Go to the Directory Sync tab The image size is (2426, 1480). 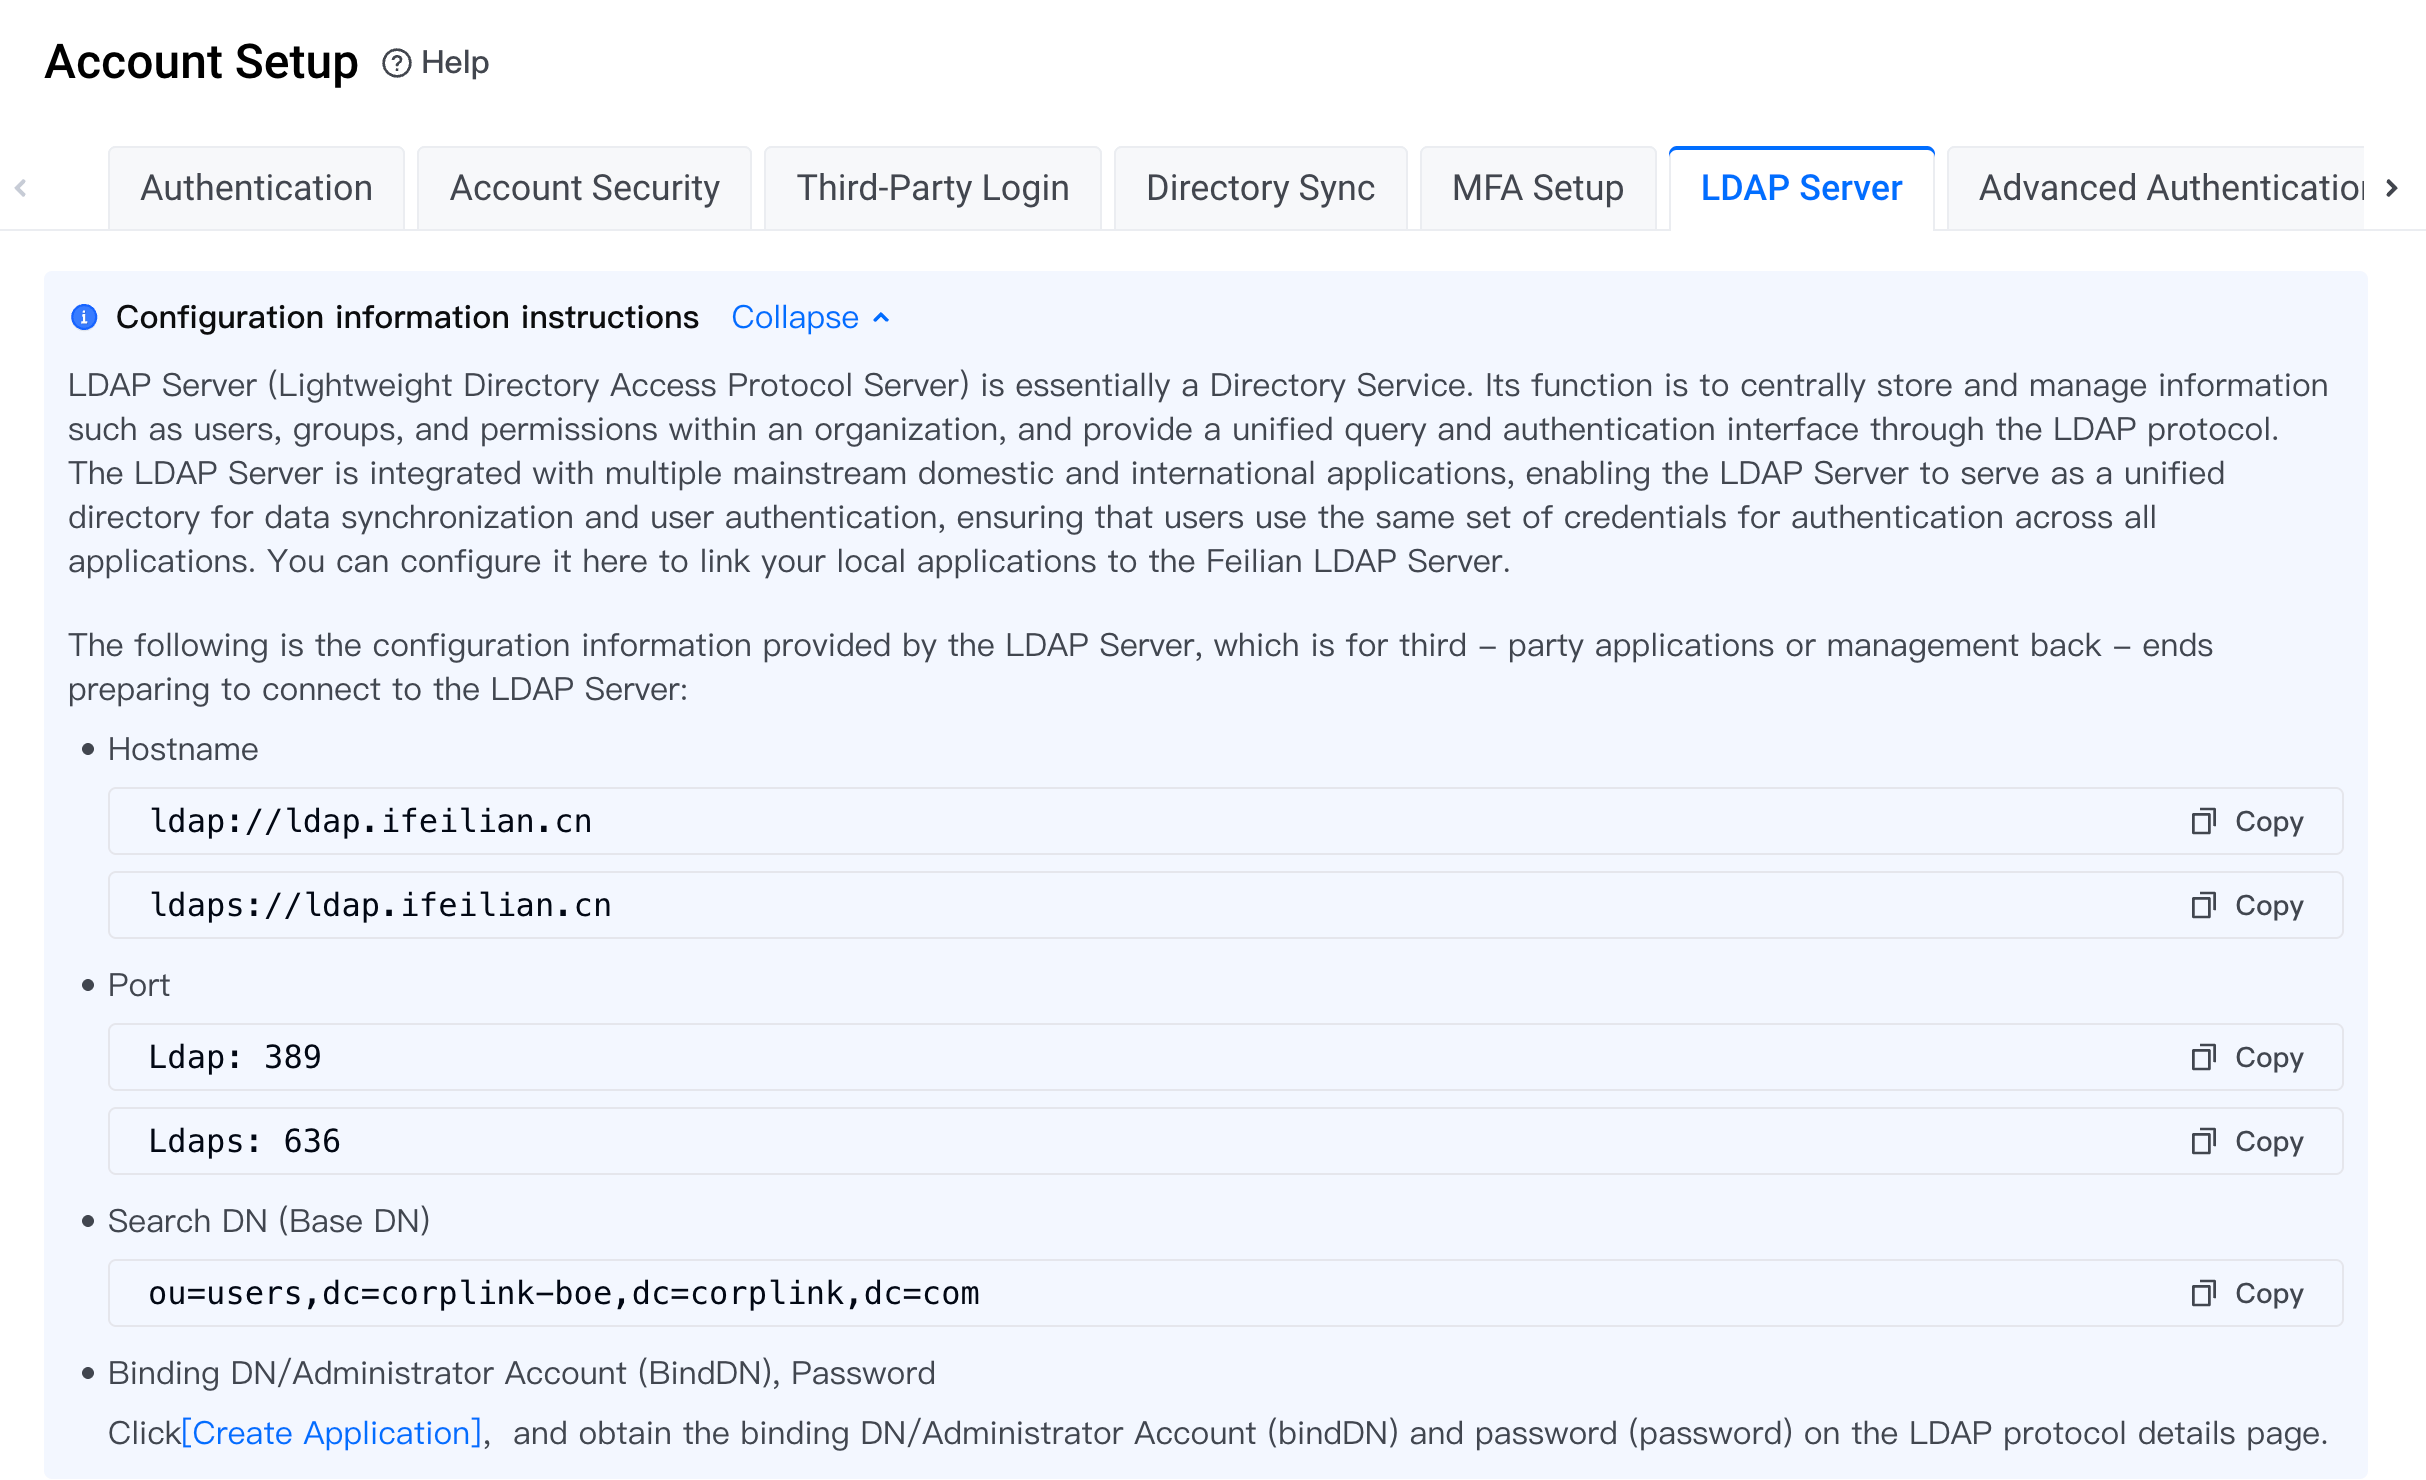click(1260, 188)
